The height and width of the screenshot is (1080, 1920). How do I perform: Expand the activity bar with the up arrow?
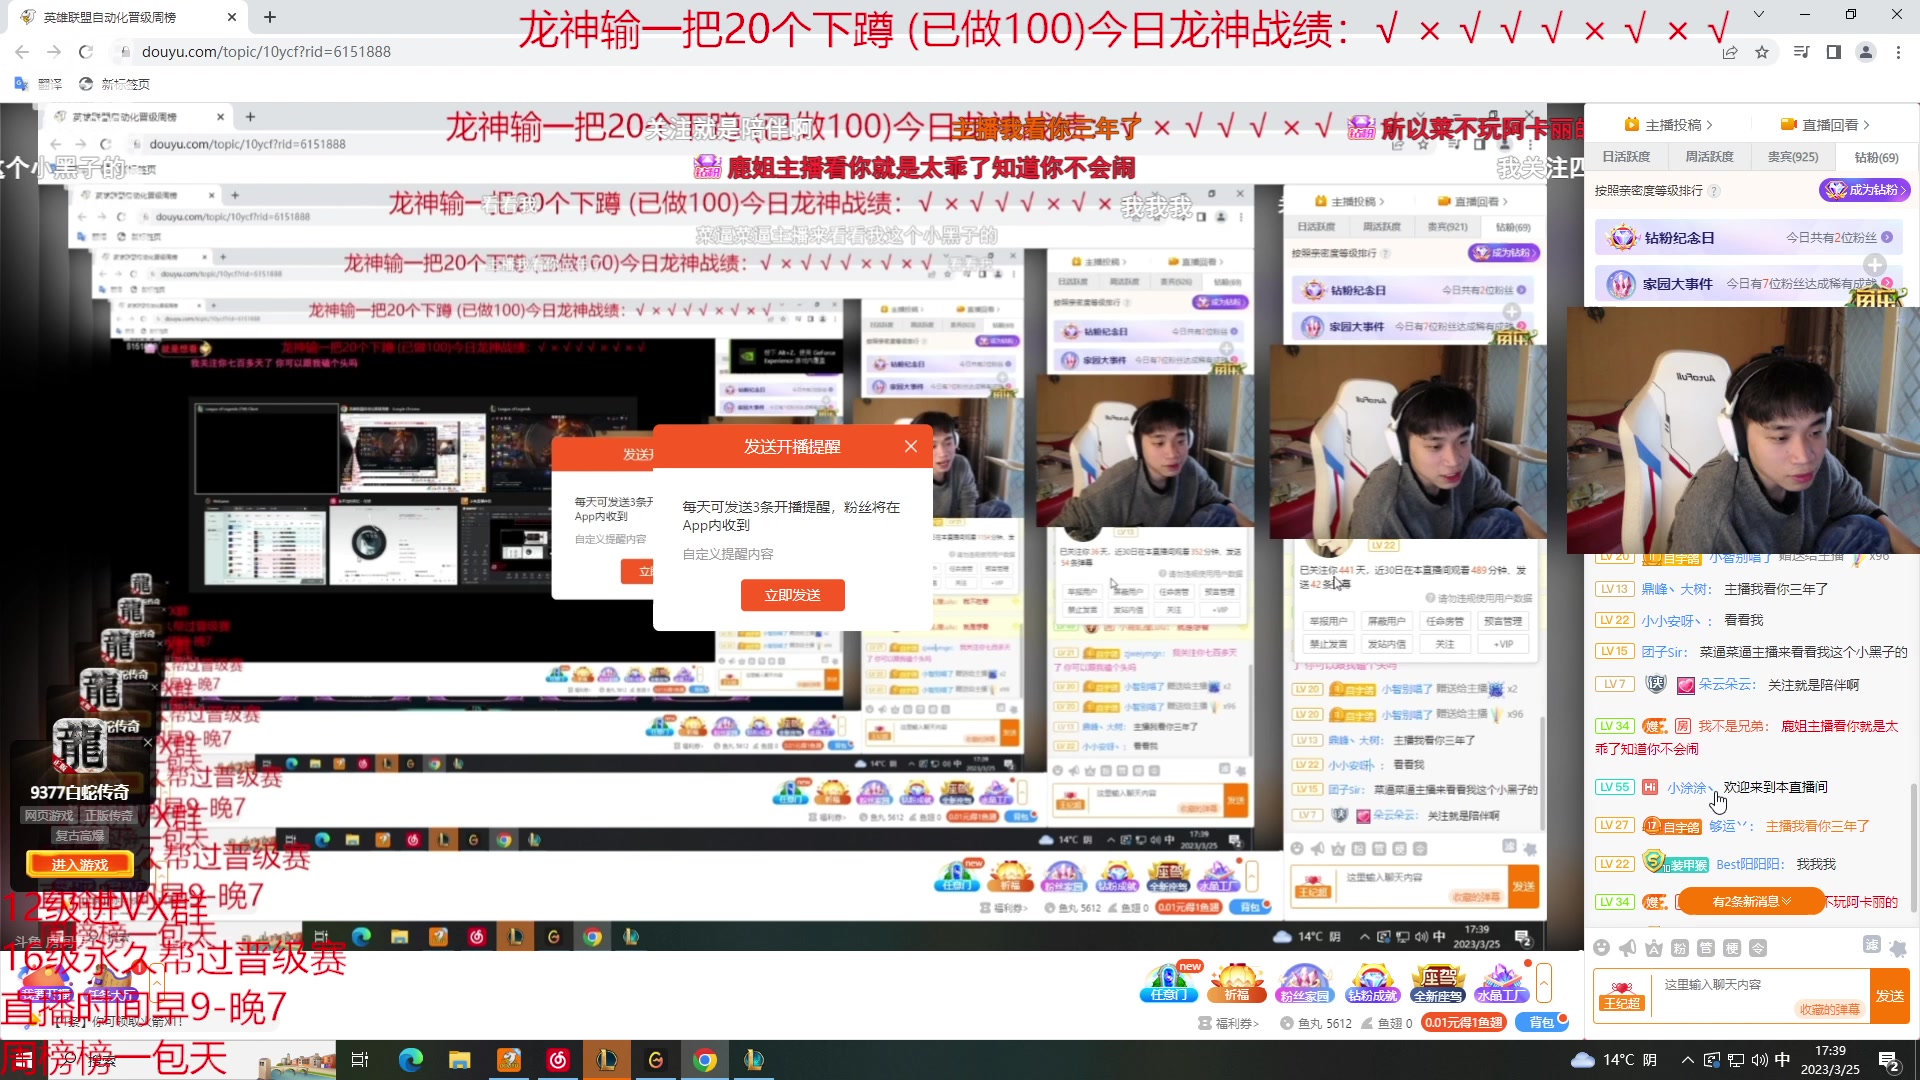(1544, 983)
